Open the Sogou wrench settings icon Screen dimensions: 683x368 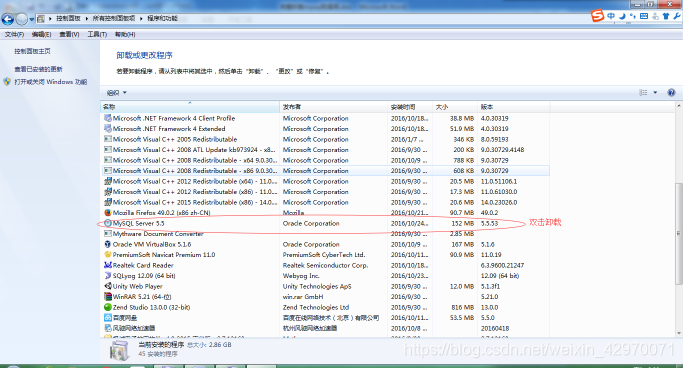677,16
